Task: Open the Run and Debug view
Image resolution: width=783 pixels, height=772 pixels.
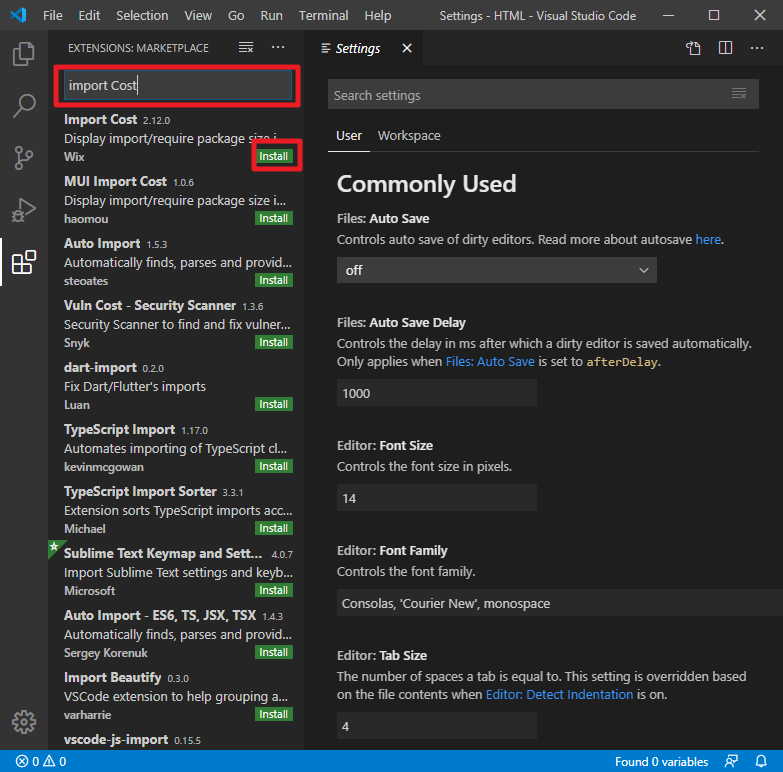Action: (23, 210)
